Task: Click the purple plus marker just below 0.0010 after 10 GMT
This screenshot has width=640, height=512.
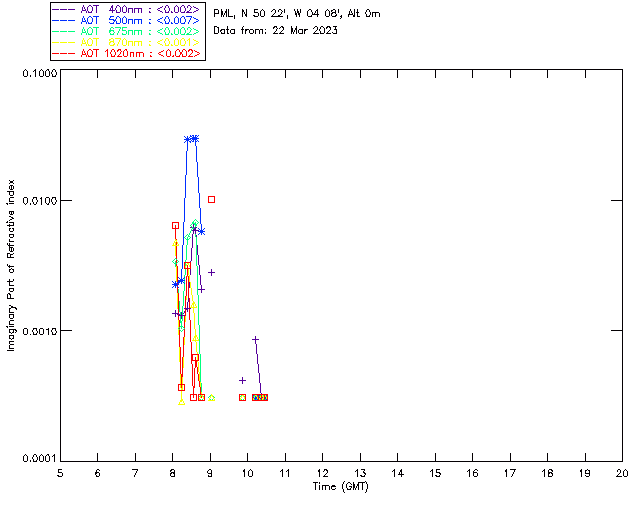Action: pyautogui.click(x=256, y=340)
